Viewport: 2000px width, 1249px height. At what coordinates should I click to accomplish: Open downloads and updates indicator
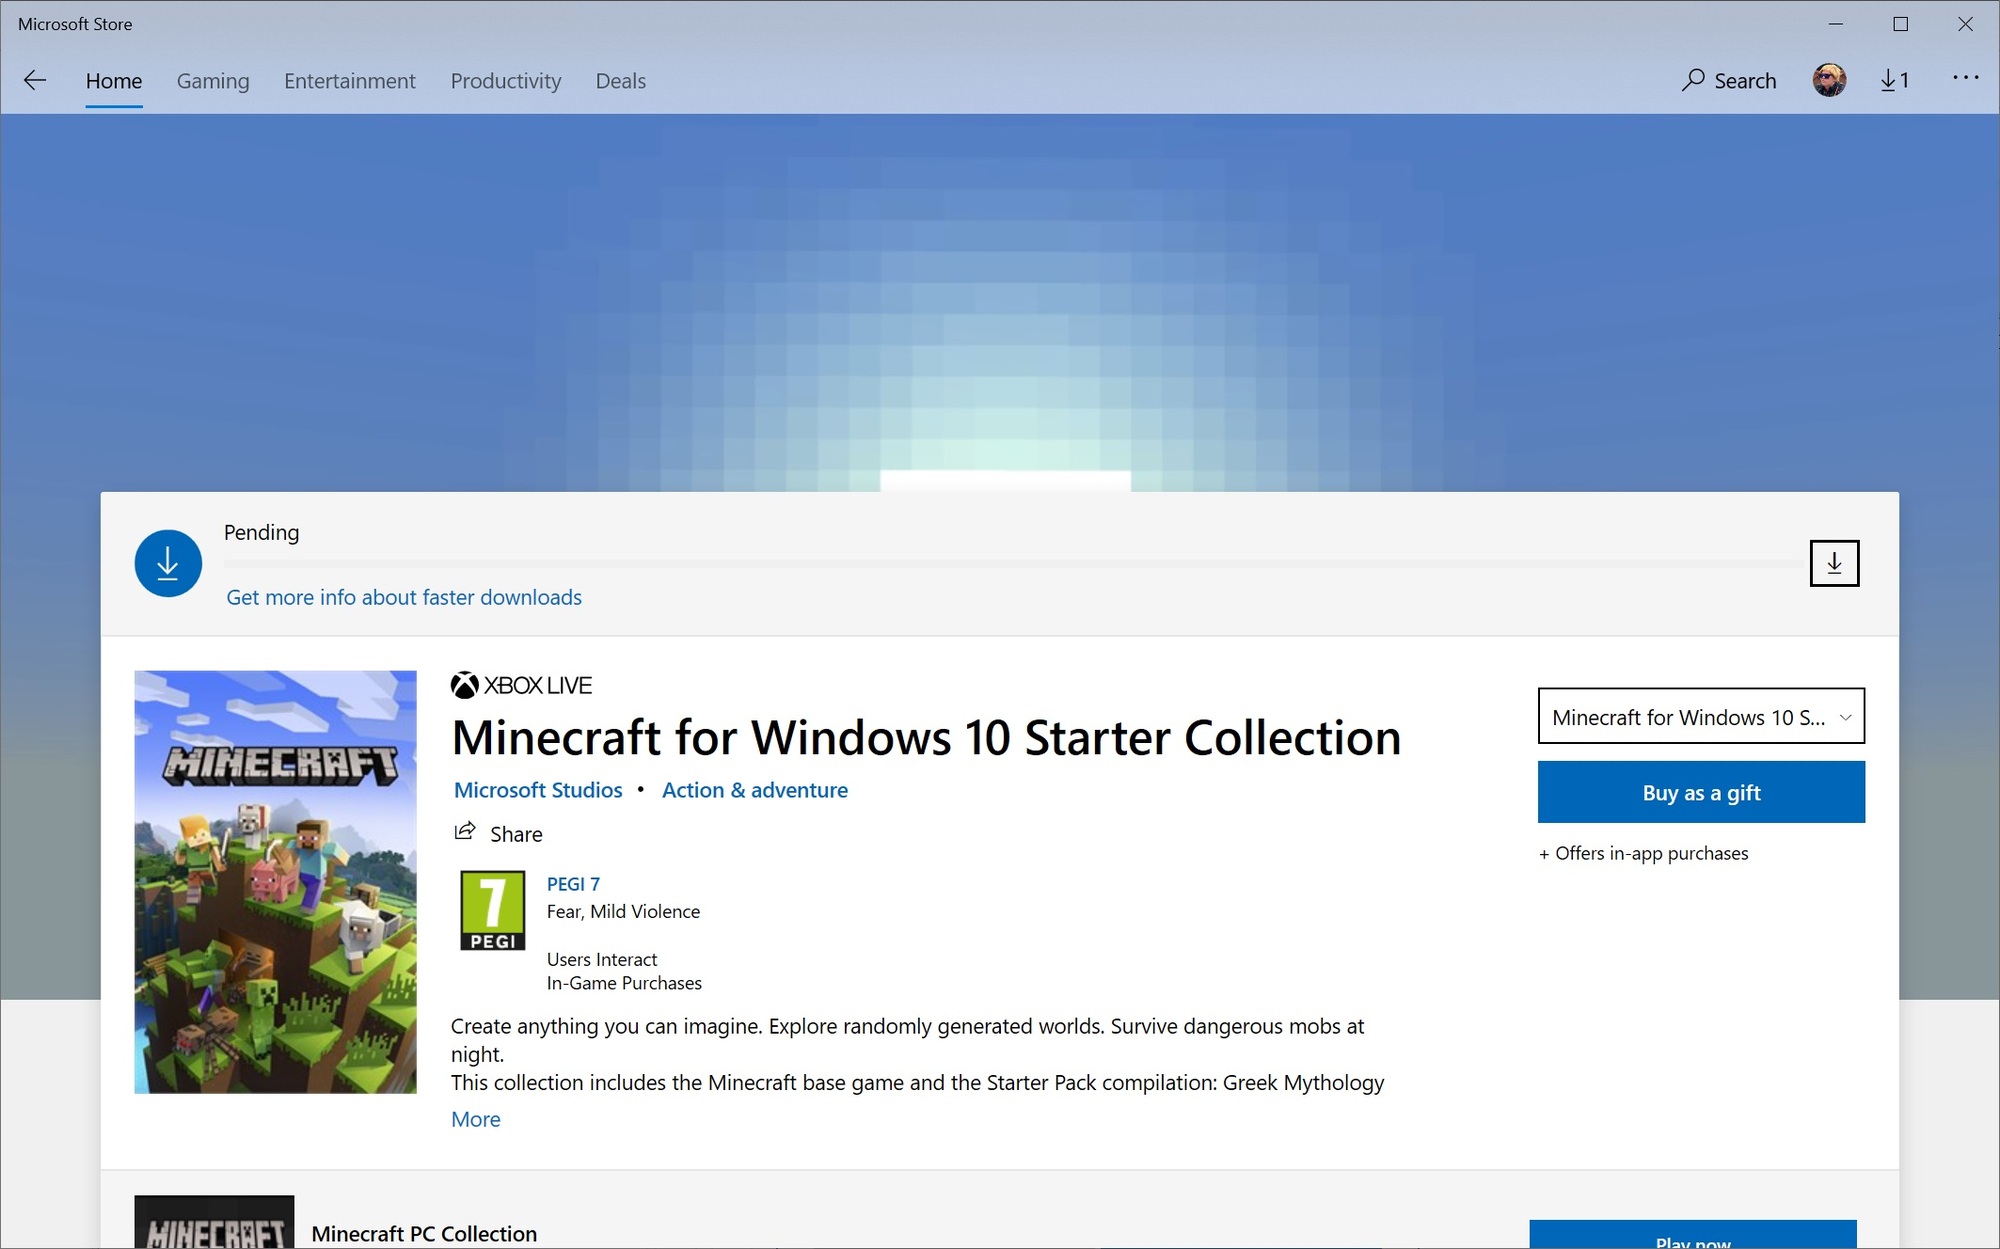point(1895,81)
